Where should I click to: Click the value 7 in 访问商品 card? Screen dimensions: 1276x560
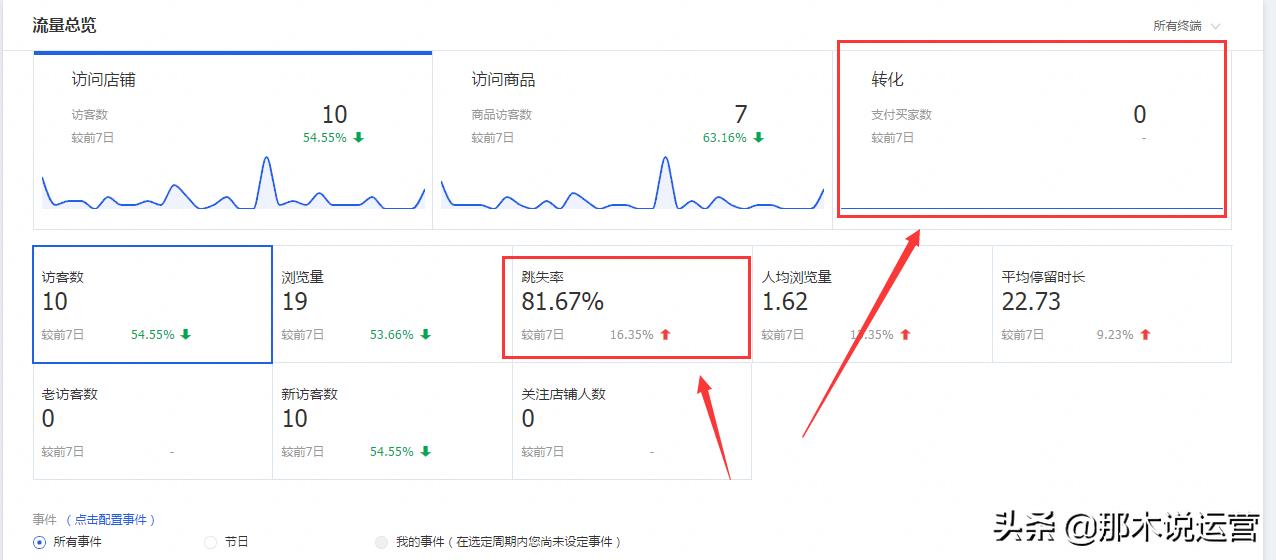pyautogui.click(x=740, y=115)
